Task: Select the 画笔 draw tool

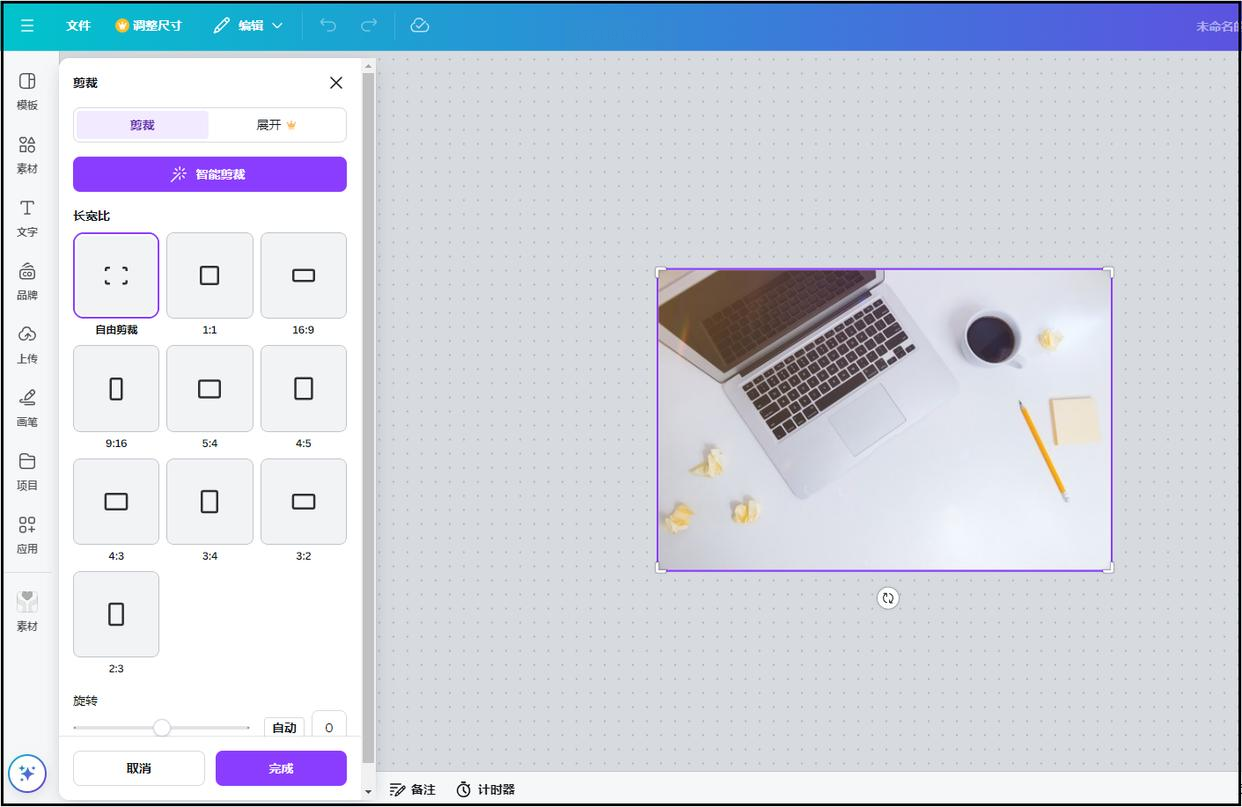Action: (27, 398)
